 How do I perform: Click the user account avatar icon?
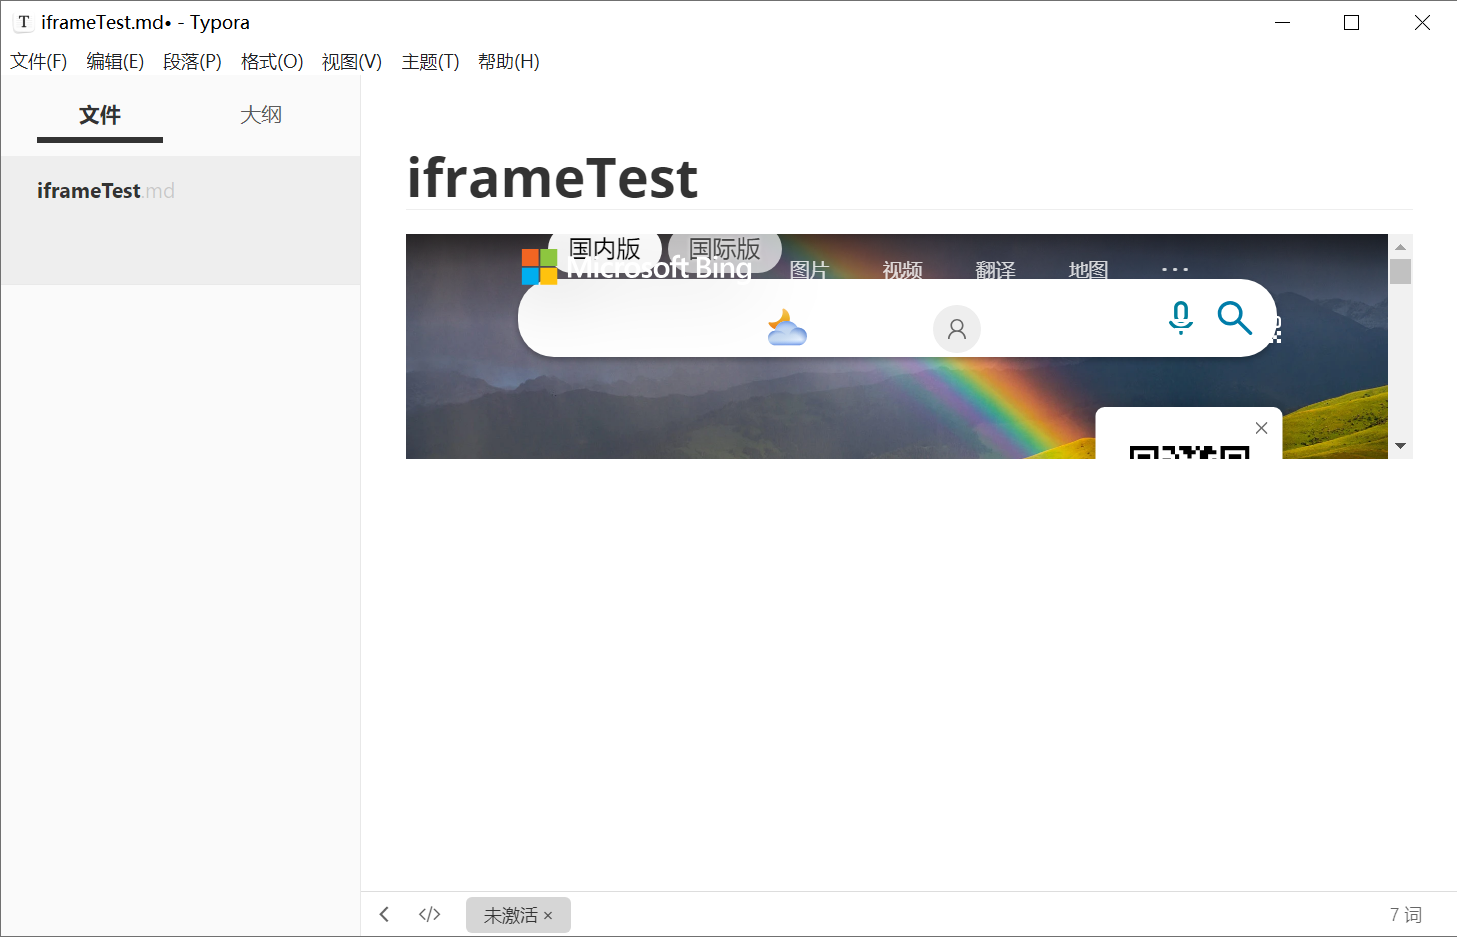tap(957, 329)
